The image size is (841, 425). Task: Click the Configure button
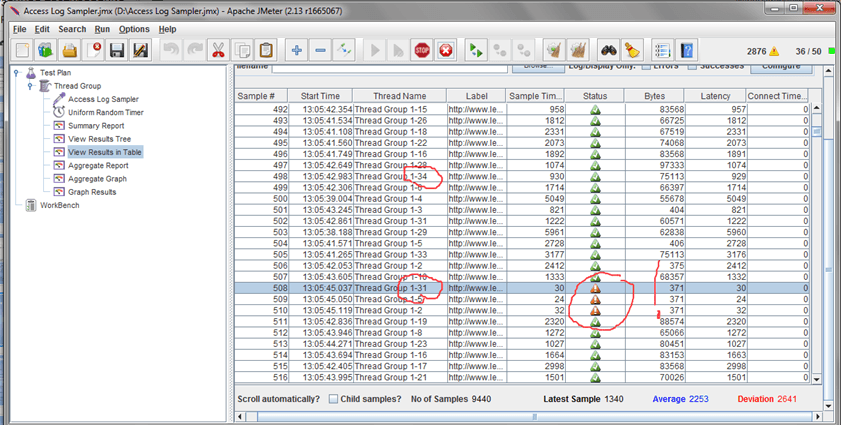(x=781, y=67)
